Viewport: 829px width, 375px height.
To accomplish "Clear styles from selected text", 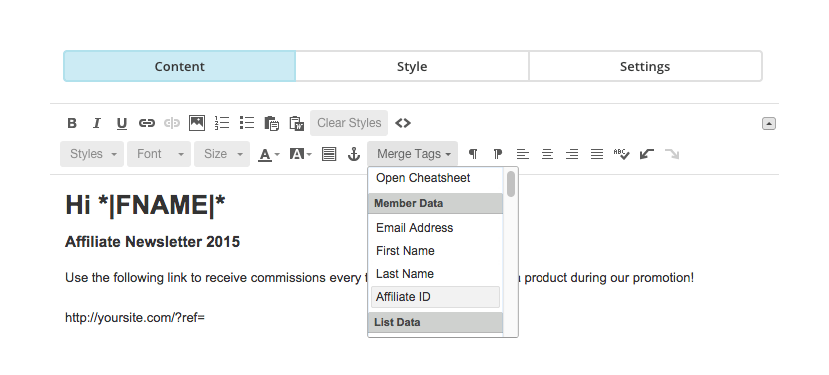I will click(349, 123).
